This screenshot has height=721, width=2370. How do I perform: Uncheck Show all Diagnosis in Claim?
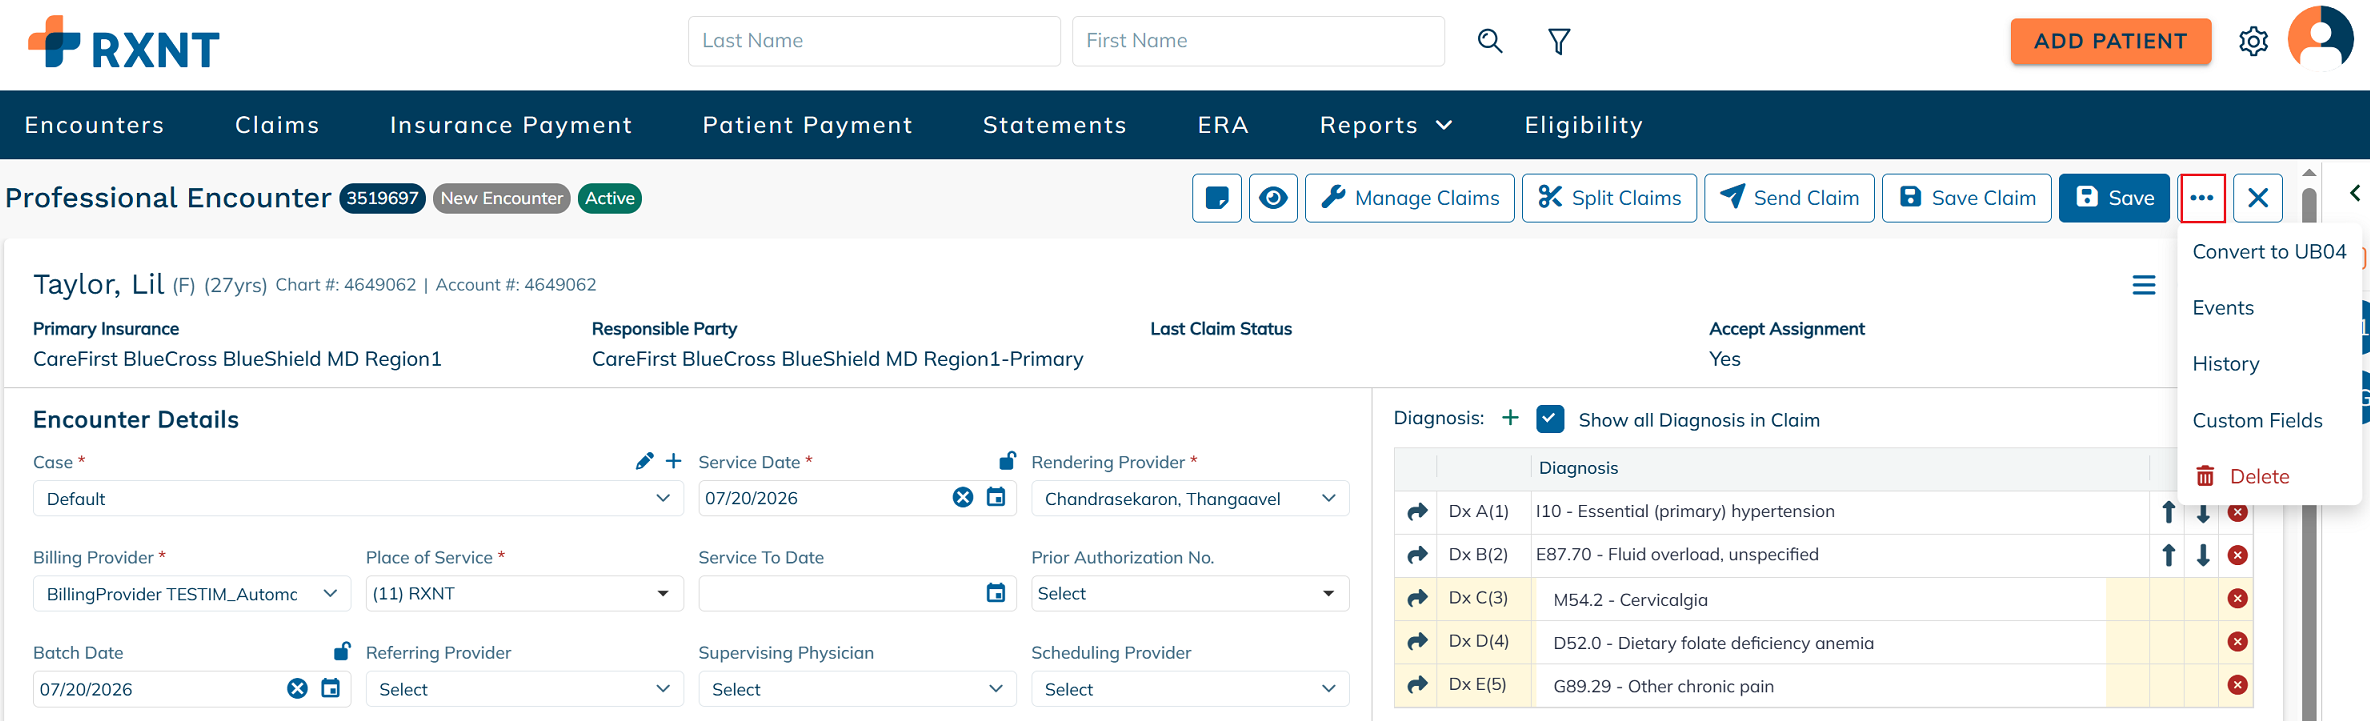(x=1550, y=419)
